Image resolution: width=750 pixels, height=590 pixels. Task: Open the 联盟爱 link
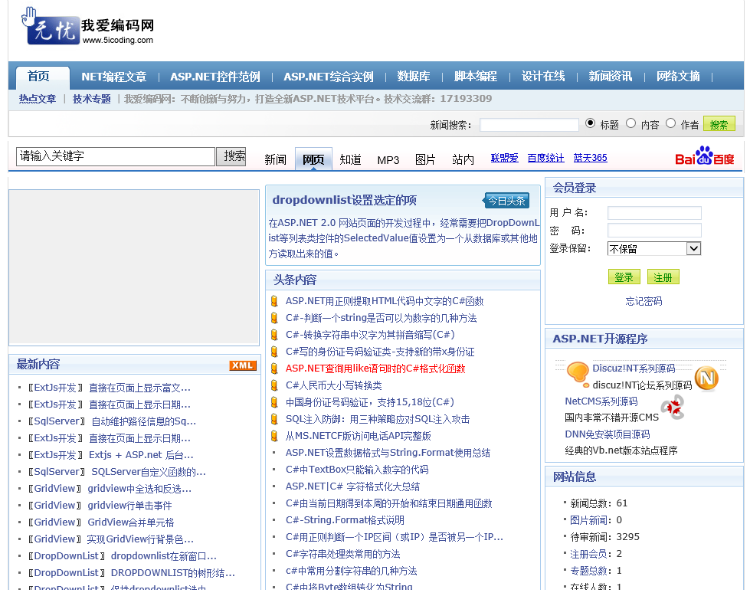coord(505,158)
